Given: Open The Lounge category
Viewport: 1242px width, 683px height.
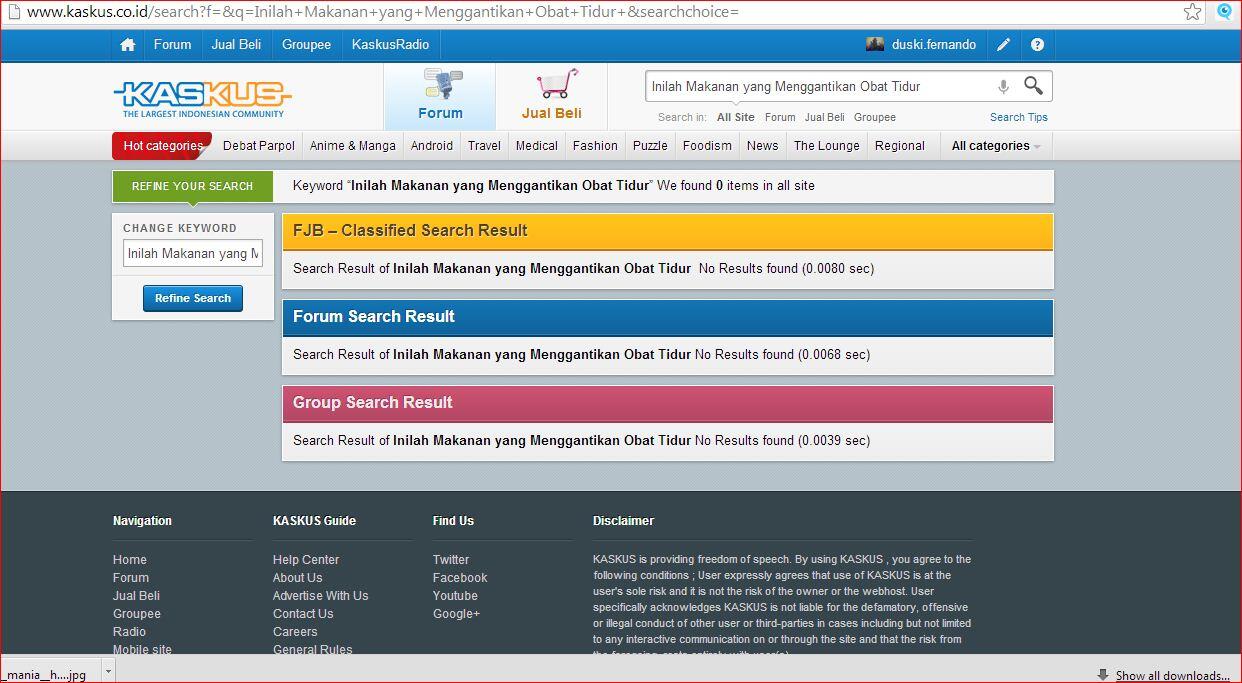Looking at the screenshot, I should point(826,146).
